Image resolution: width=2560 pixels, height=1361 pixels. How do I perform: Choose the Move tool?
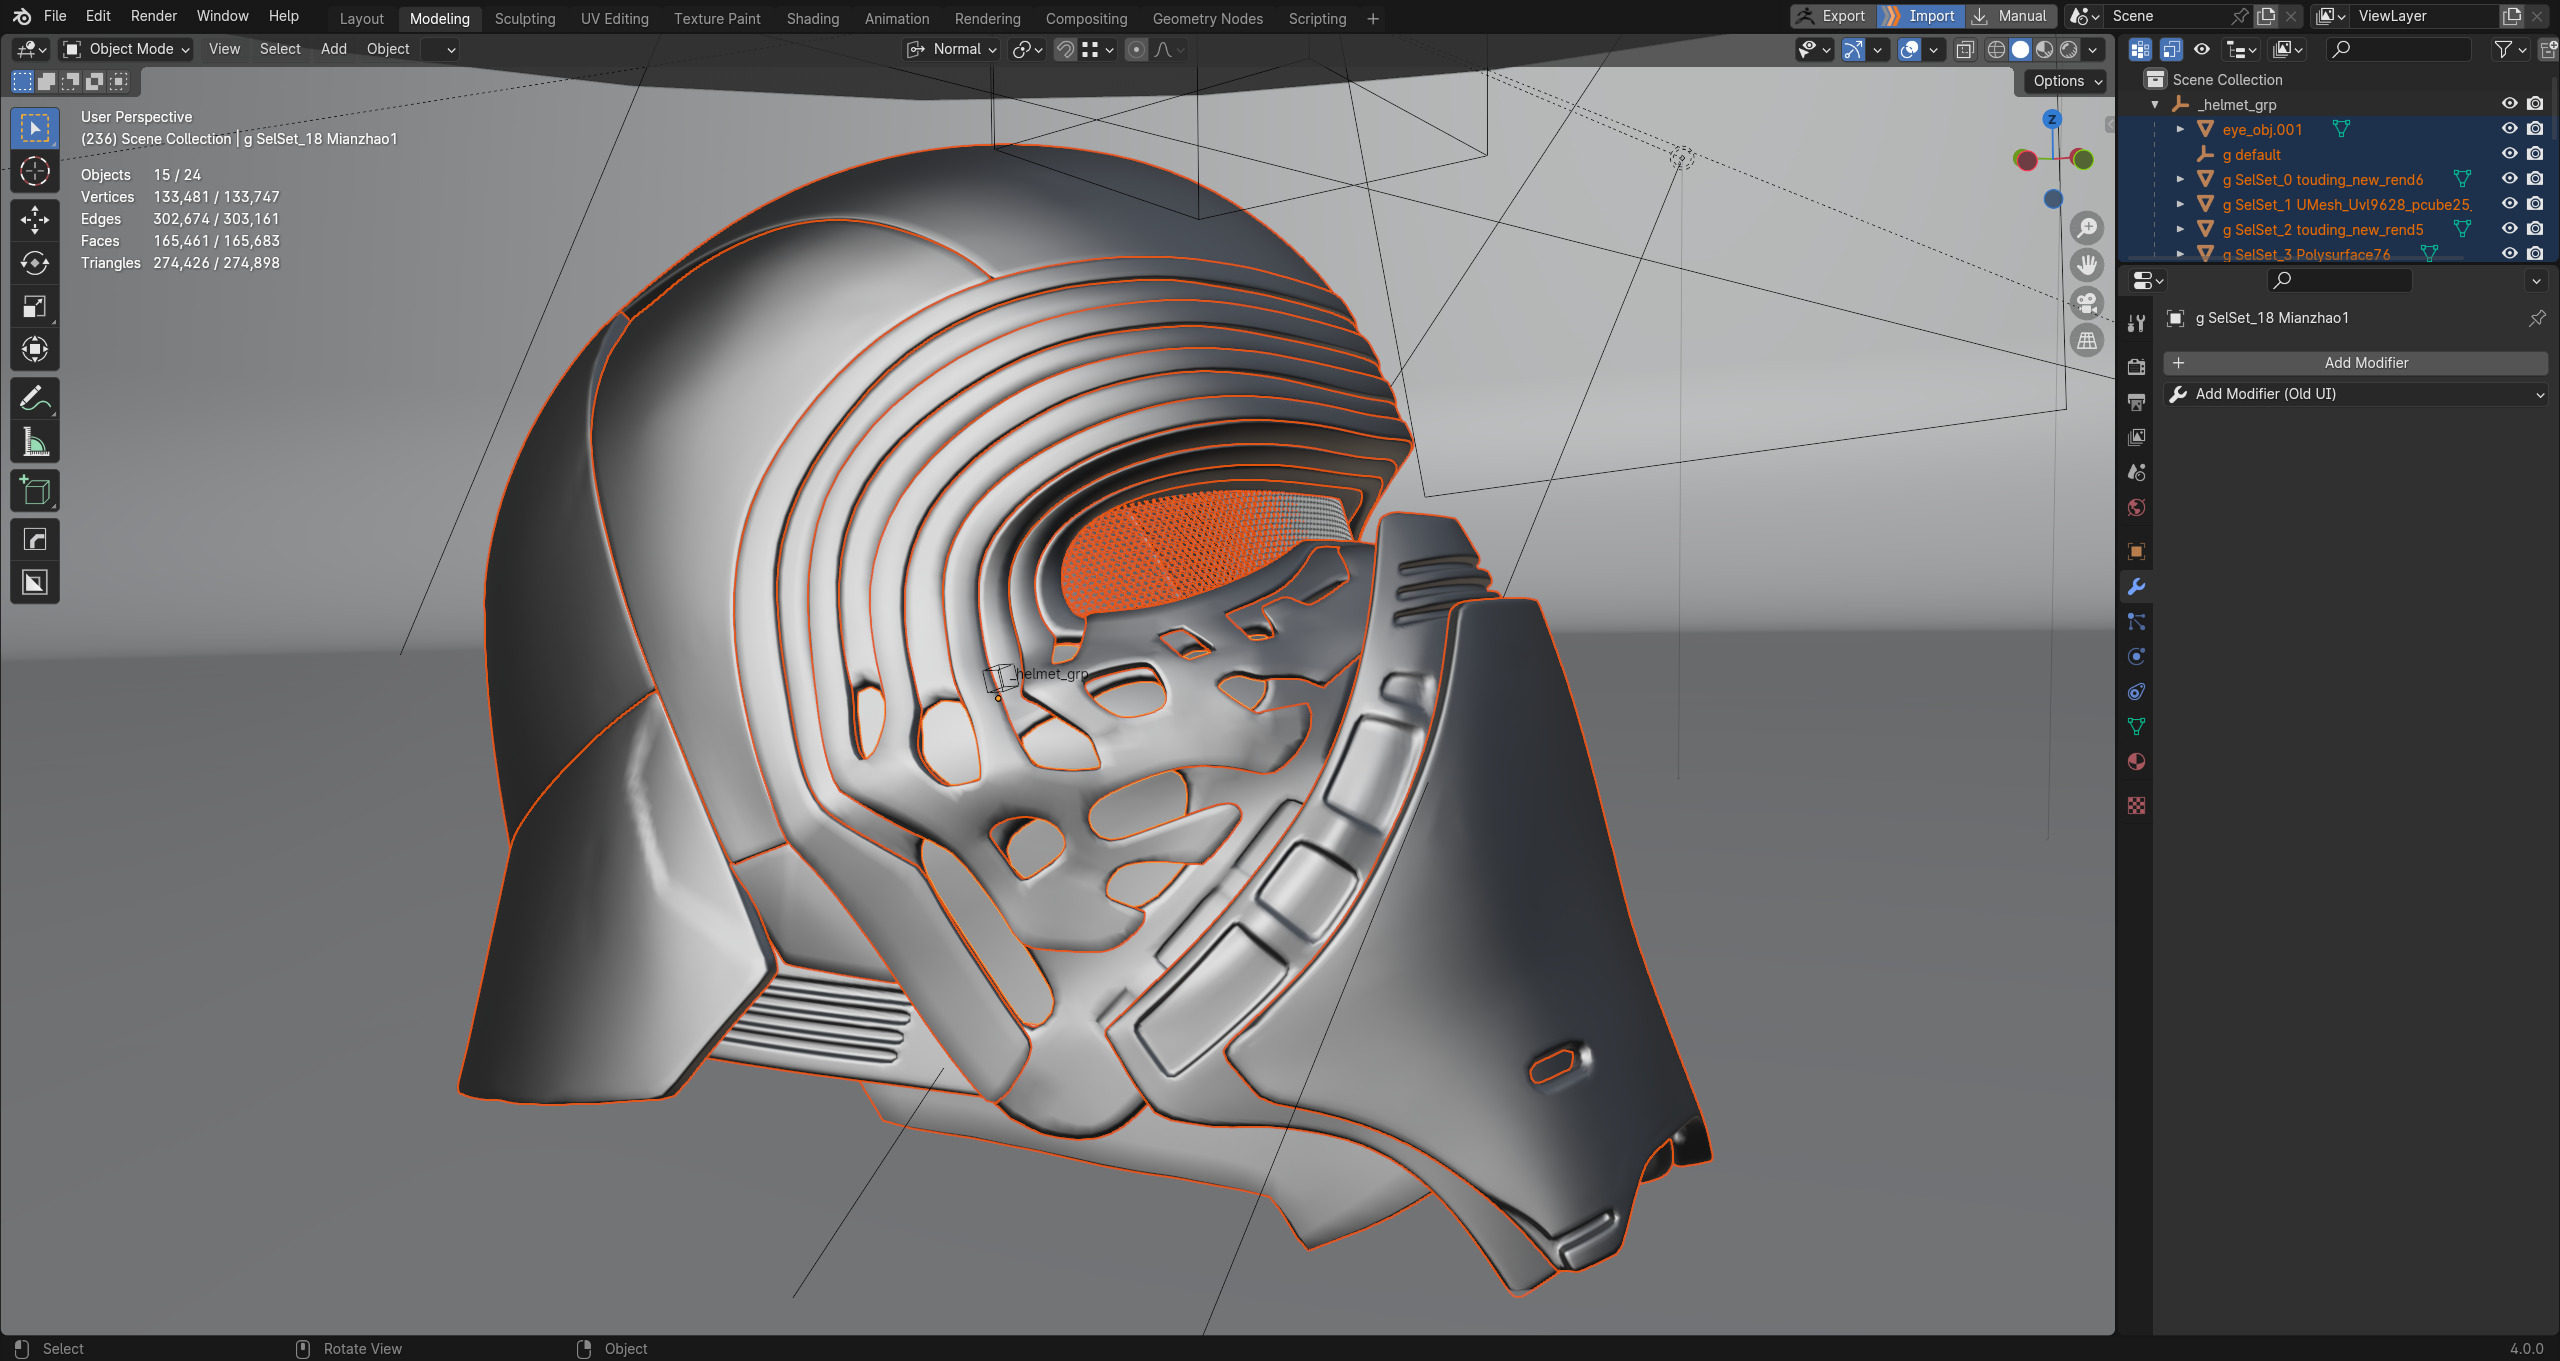(35, 219)
